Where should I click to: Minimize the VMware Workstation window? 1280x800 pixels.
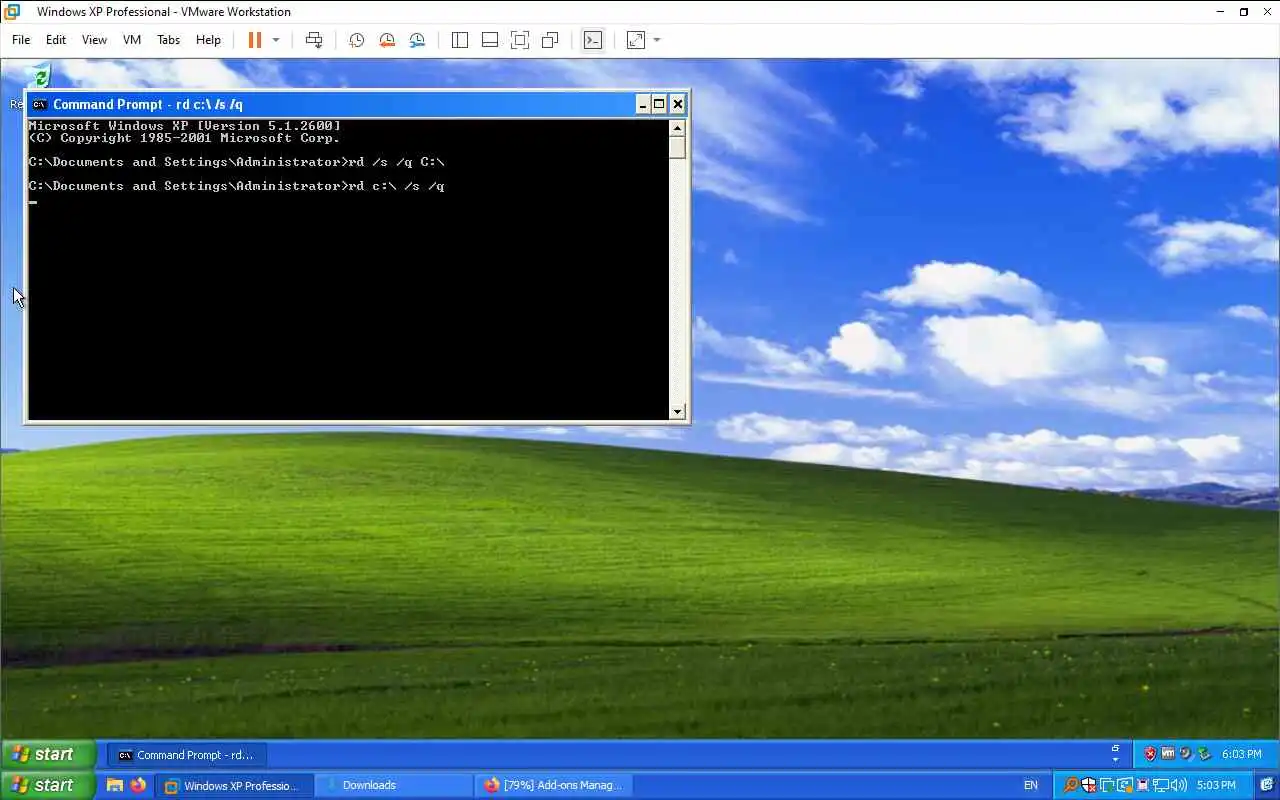1221,12
